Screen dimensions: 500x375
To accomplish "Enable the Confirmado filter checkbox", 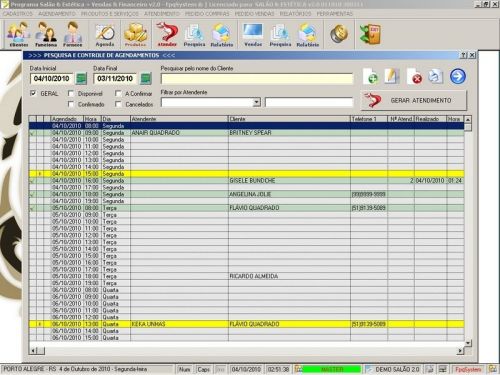I will 71,104.
